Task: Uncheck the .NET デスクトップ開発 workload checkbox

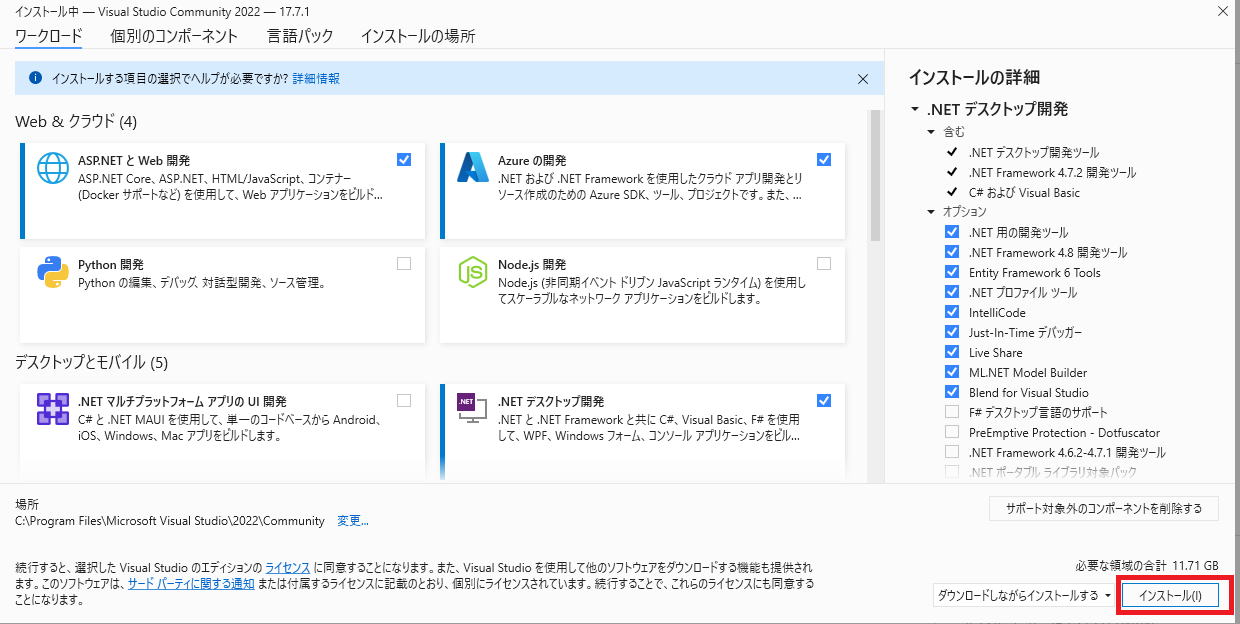Action: 824,400
